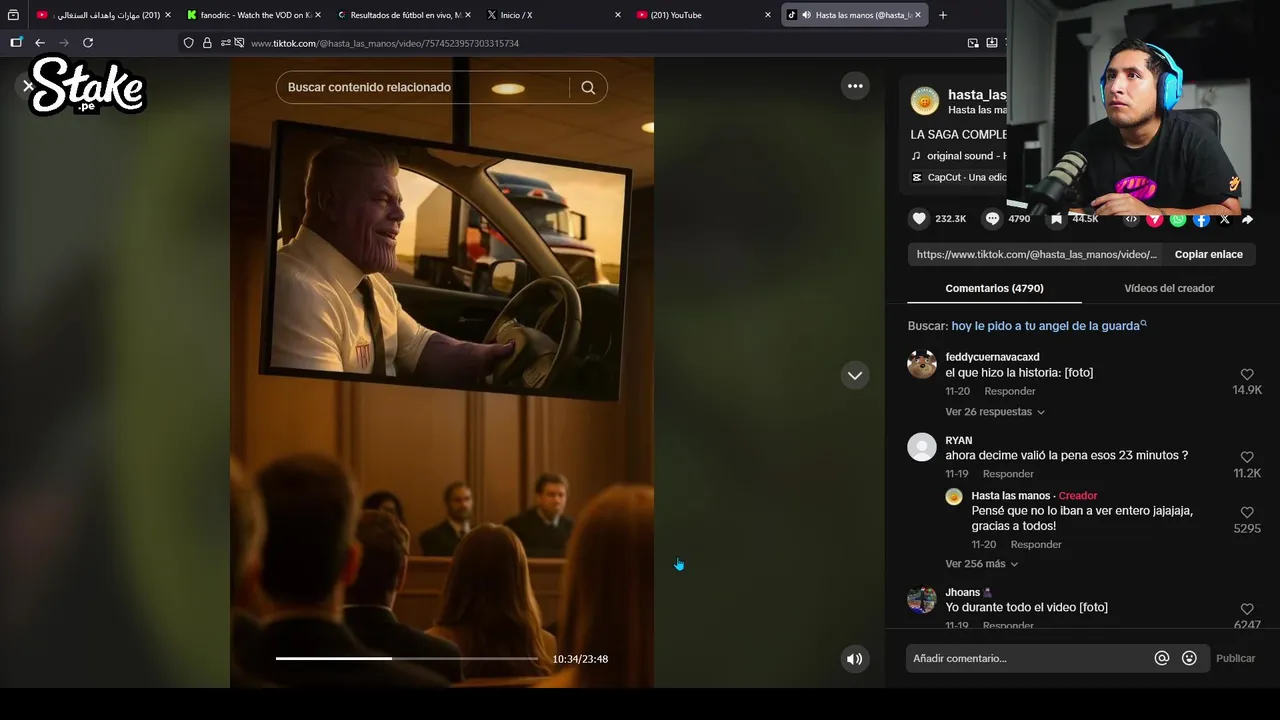This screenshot has height=720, width=1280.
Task: Open RYAN's profile avatar
Action: point(922,448)
